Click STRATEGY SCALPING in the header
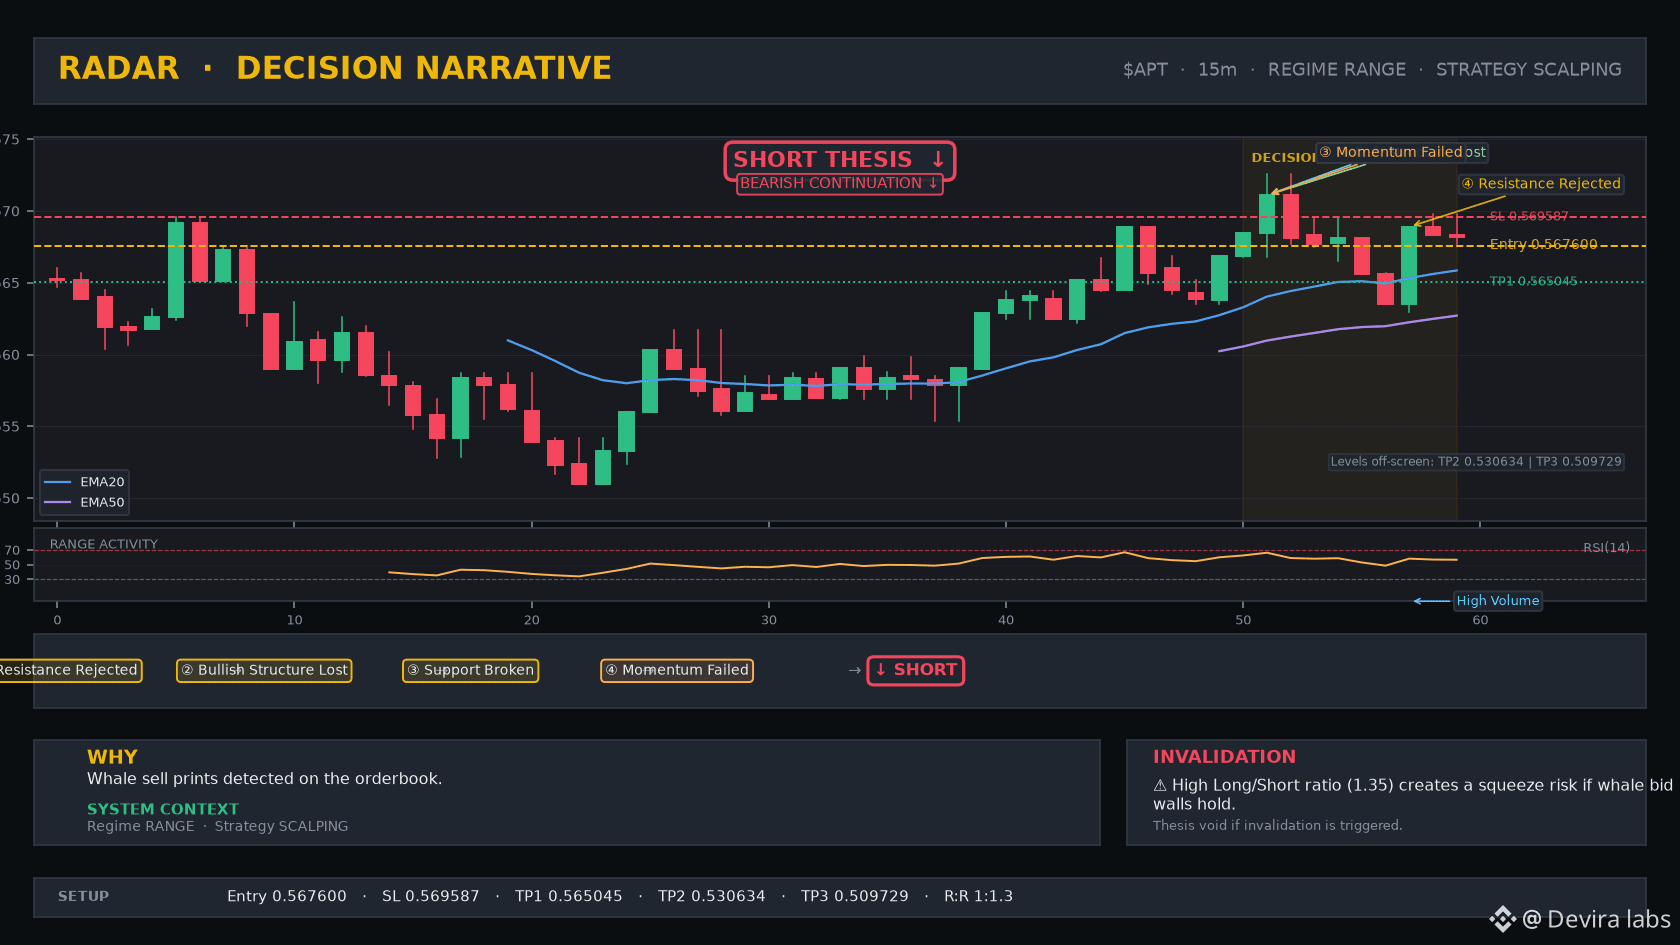Image resolution: width=1680 pixels, height=945 pixels. tap(1529, 70)
